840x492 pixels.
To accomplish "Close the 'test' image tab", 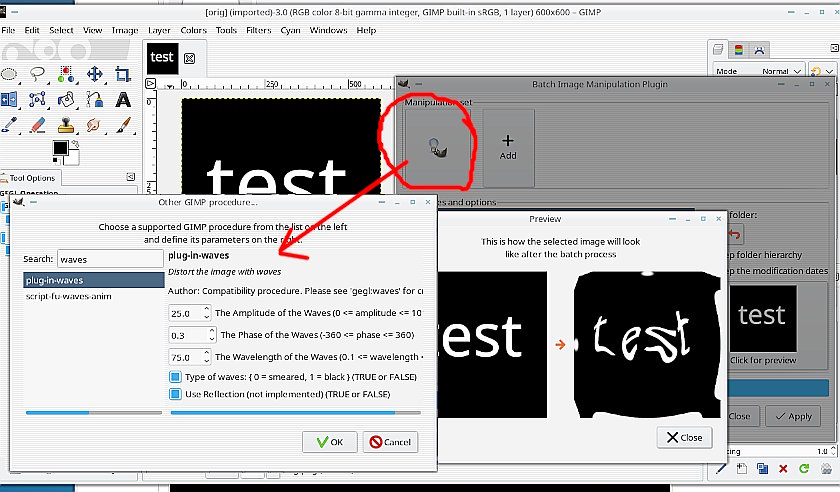I will pyautogui.click(x=189, y=58).
